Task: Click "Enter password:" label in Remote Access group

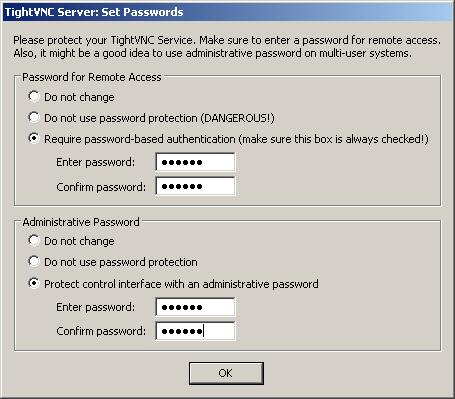Action: [x=96, y=162]
